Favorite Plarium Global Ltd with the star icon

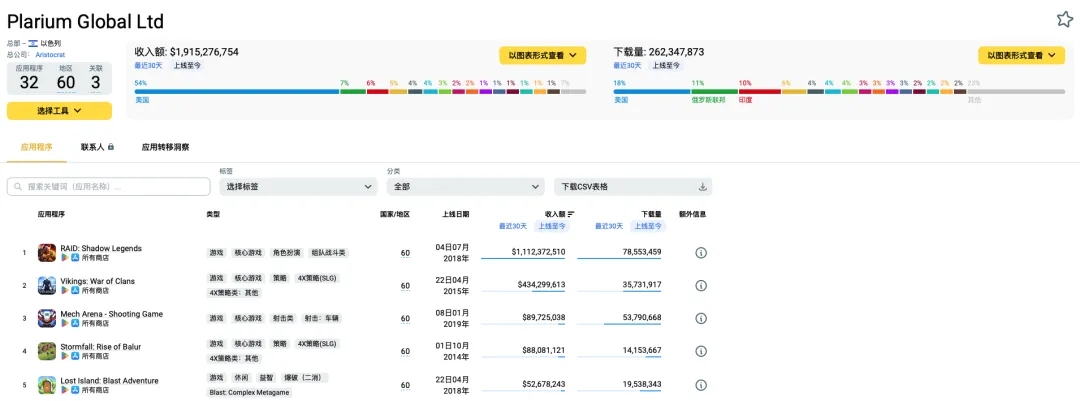pyautogui.click(x=1064, y=19)
